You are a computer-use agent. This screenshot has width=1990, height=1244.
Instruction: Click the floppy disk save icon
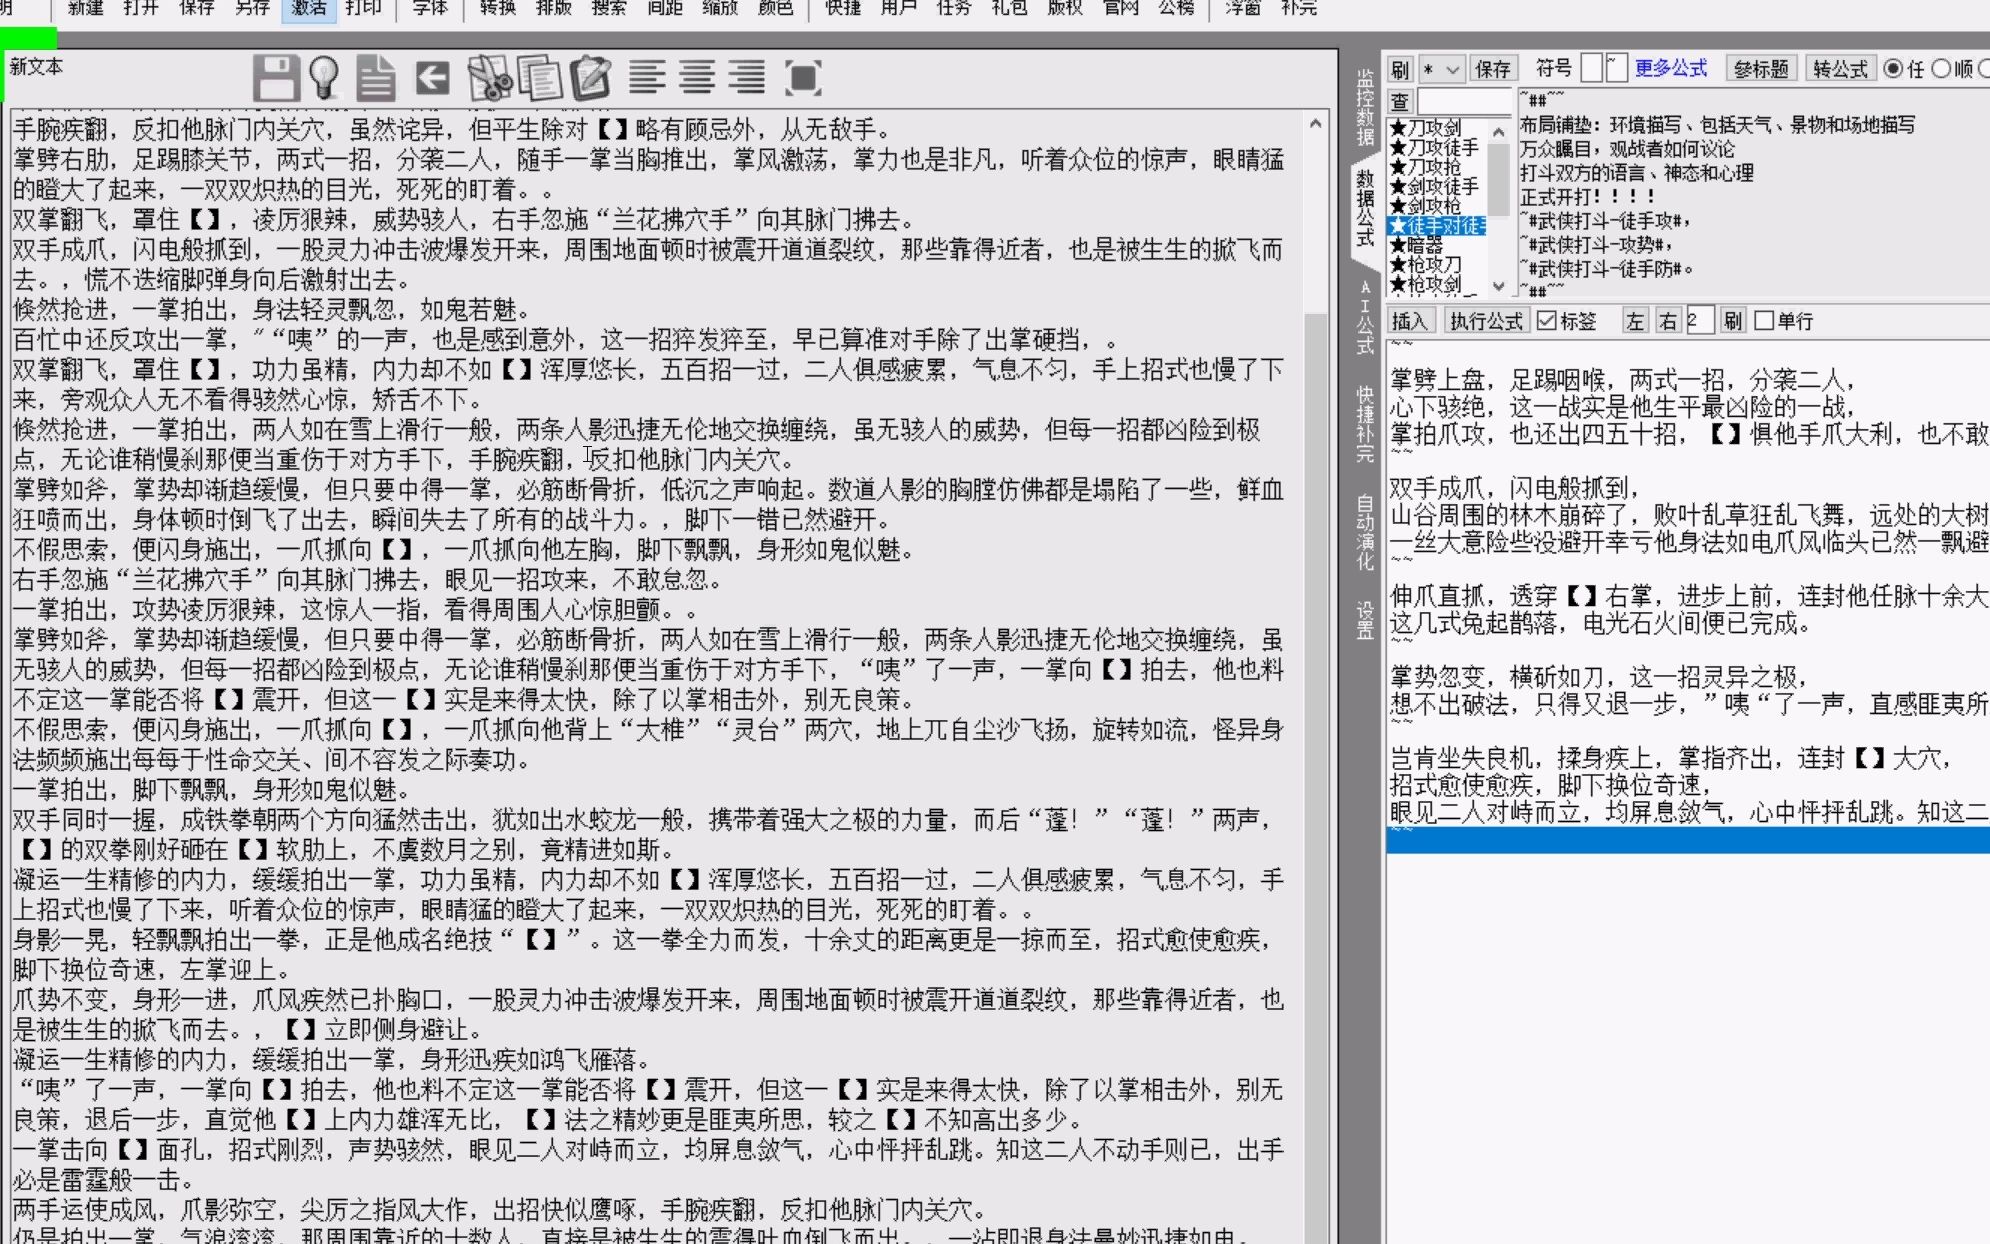coord(276,77)
